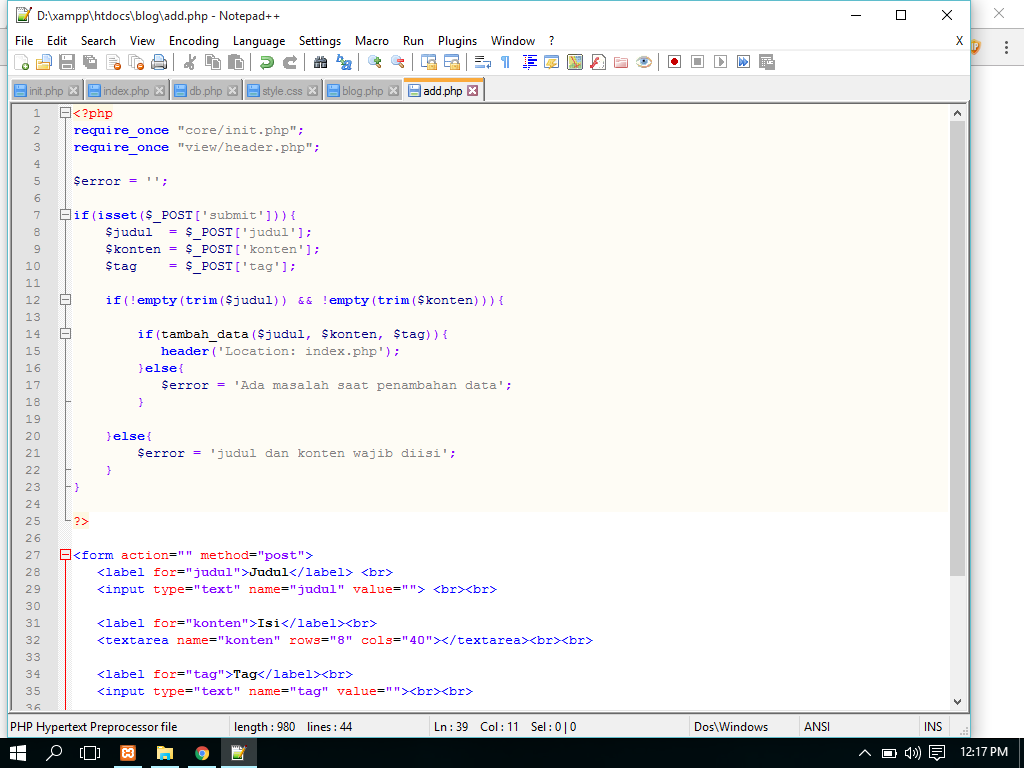
Task: Collapse the tambah_data fold at line 14
Action: [65, 334]
